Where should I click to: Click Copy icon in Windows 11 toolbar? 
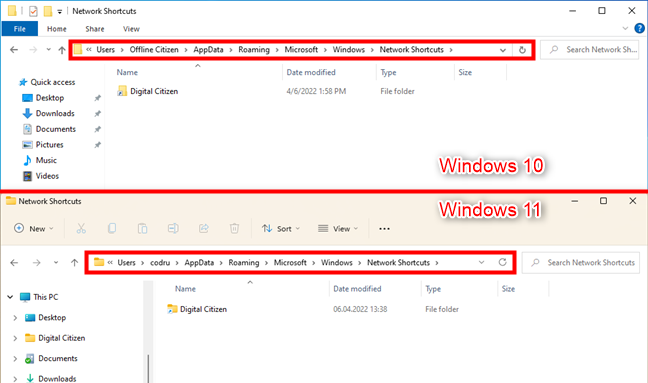112,228
